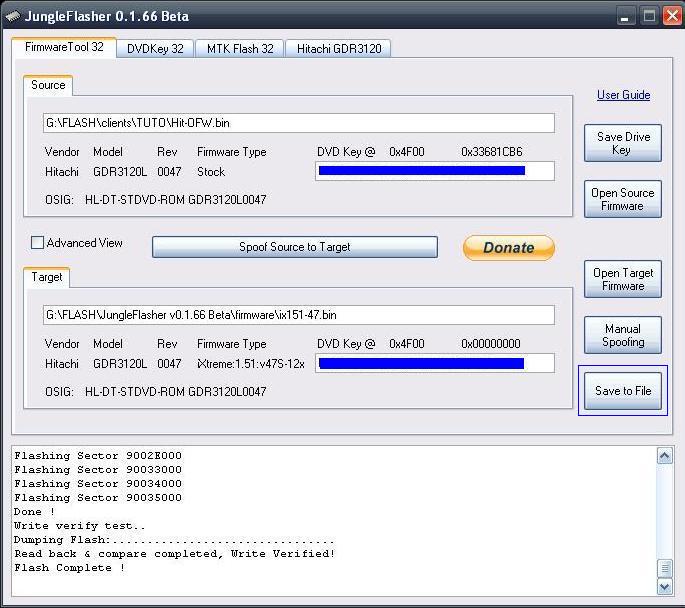
Task: Click Target vendor value 'Hitachi'
Action: tap(62, 364)
